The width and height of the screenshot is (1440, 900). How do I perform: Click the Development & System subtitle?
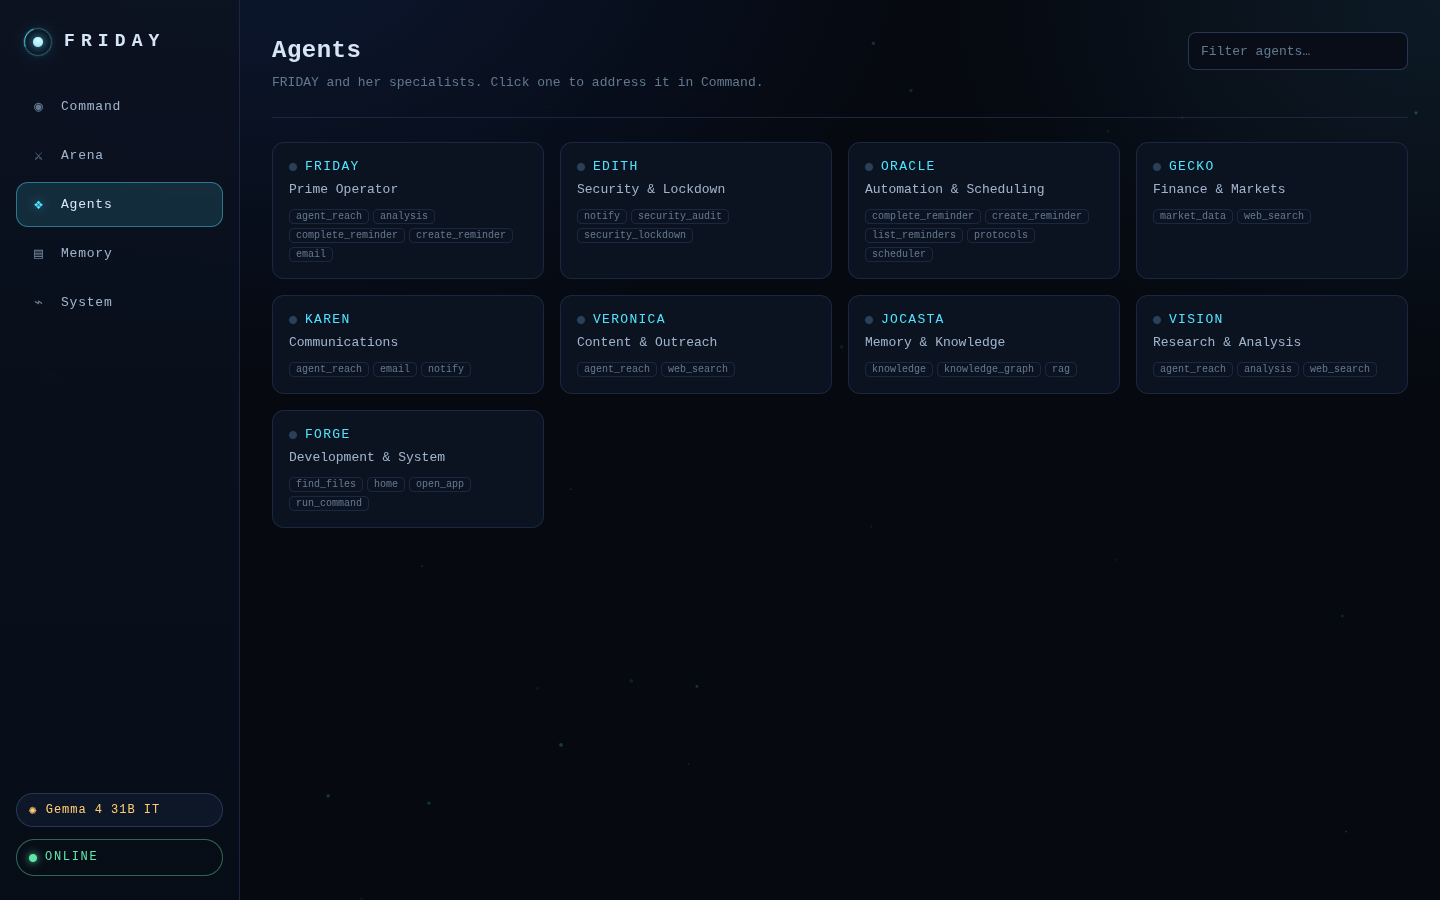click(367, 458)
